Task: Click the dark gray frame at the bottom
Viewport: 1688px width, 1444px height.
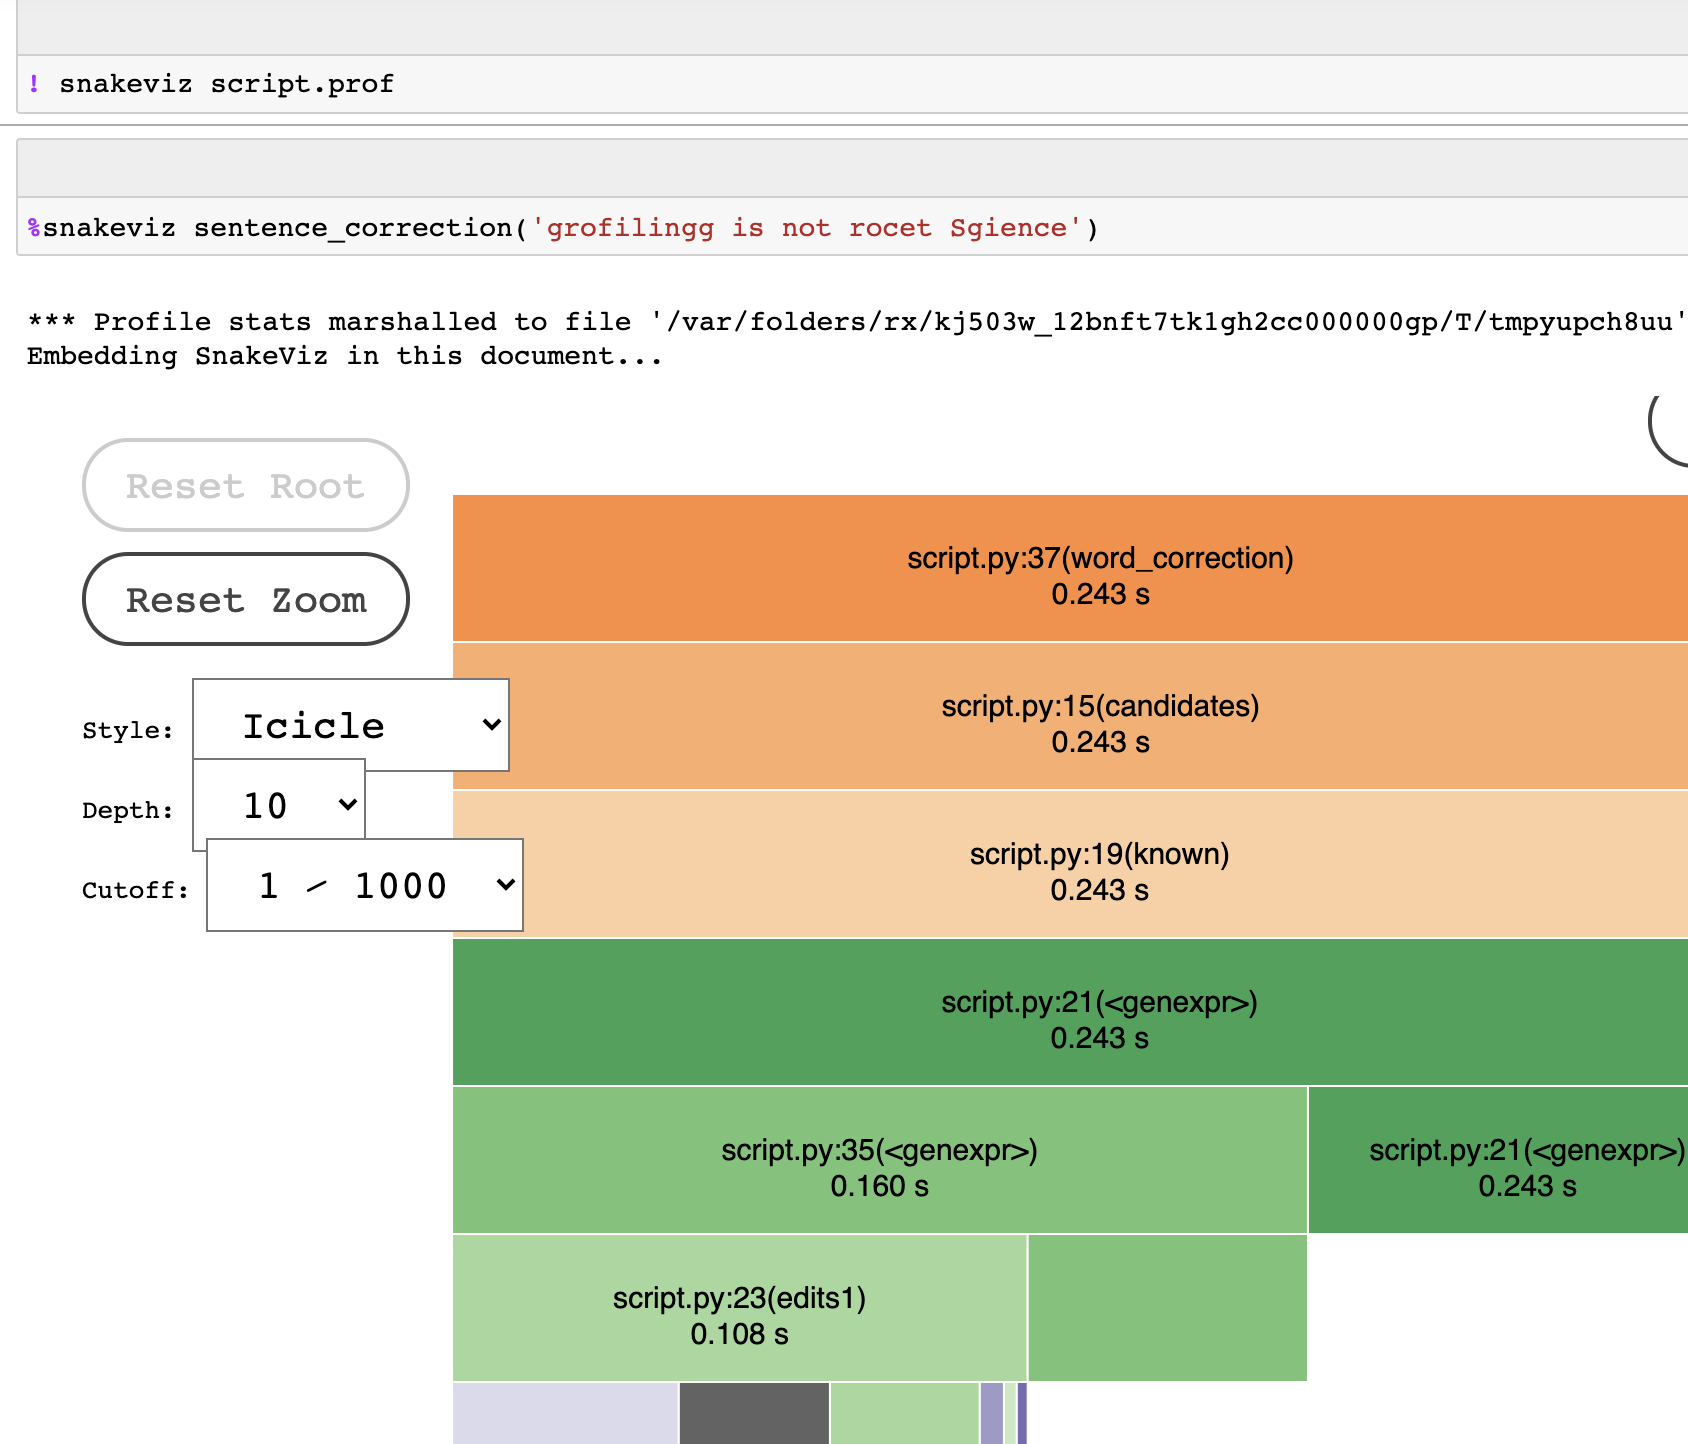Action: (x=754, y=1413)
